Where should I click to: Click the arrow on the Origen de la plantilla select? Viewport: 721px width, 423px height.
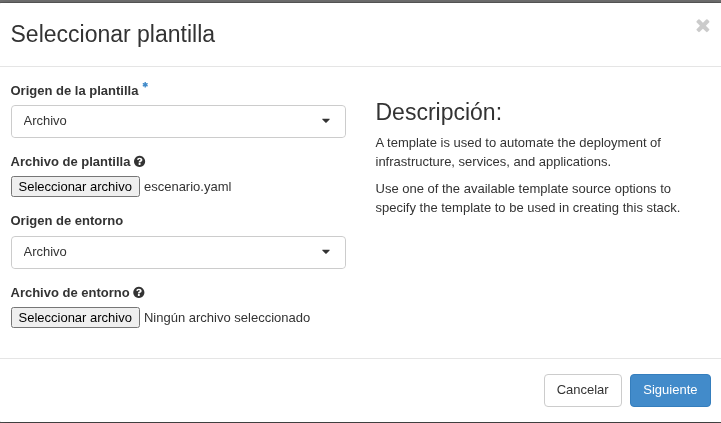coord(326,121)
